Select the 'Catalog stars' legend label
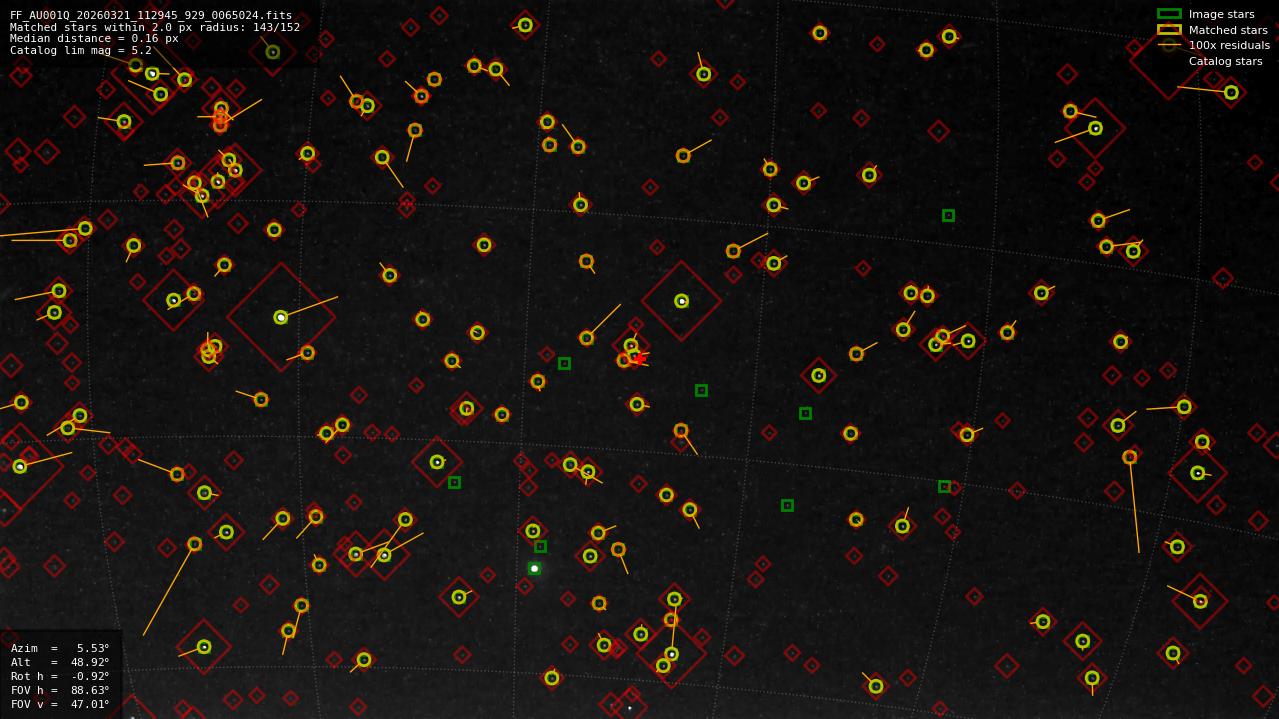Screen dimensions: 1279x719 pos(1225,61)
